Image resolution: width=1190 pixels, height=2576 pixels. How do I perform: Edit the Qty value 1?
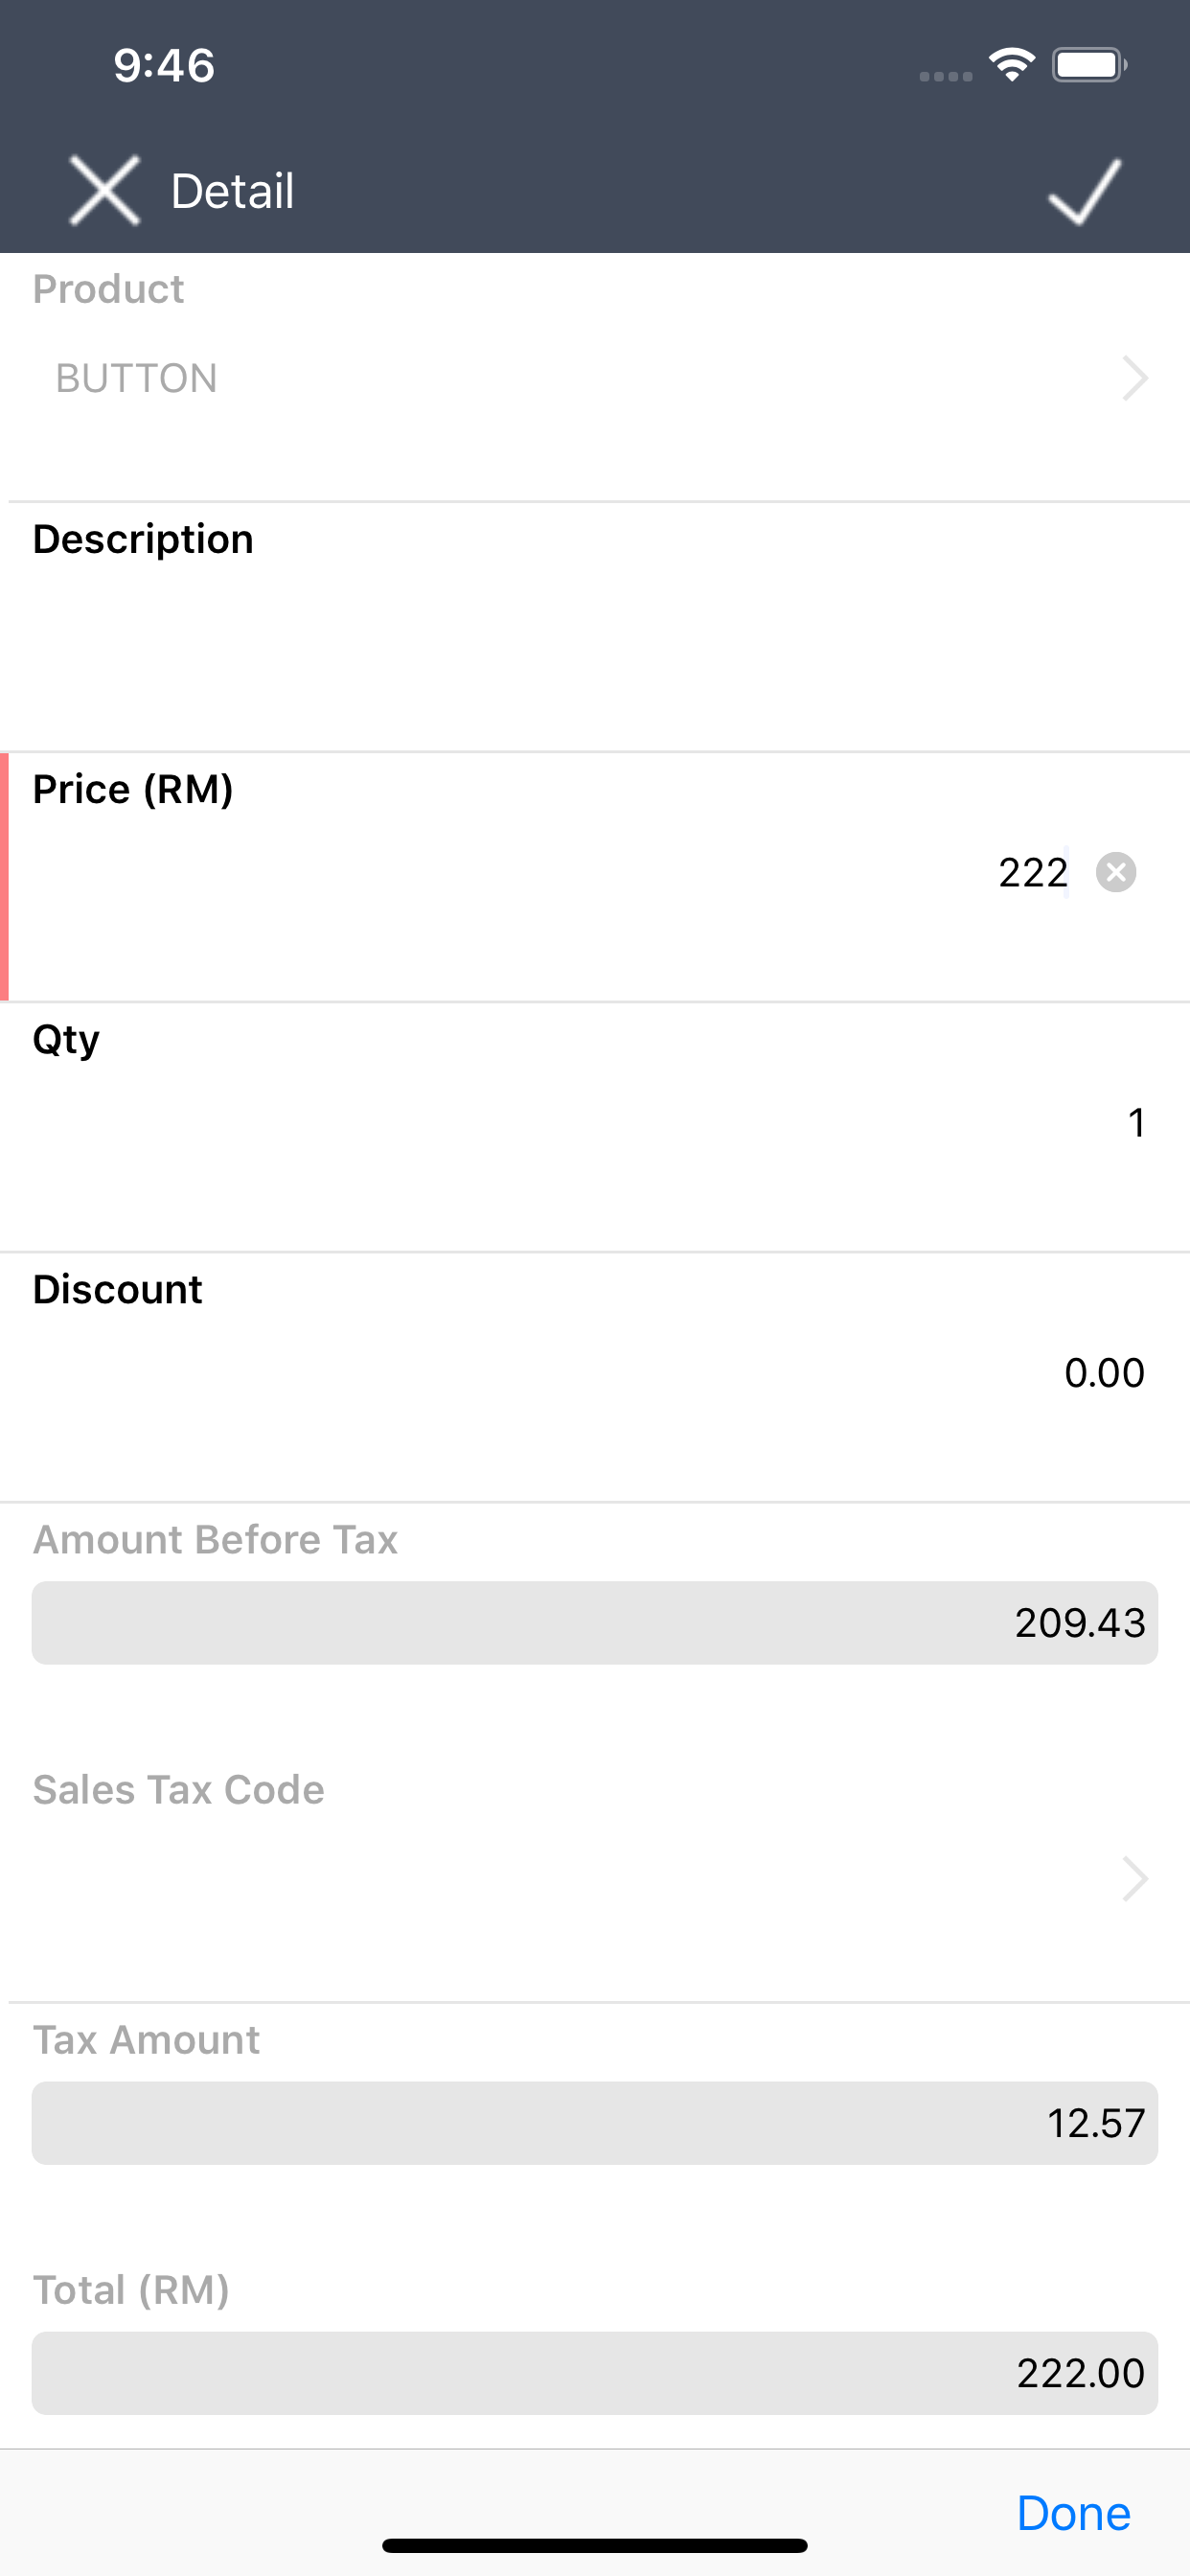(1136, 1122)
